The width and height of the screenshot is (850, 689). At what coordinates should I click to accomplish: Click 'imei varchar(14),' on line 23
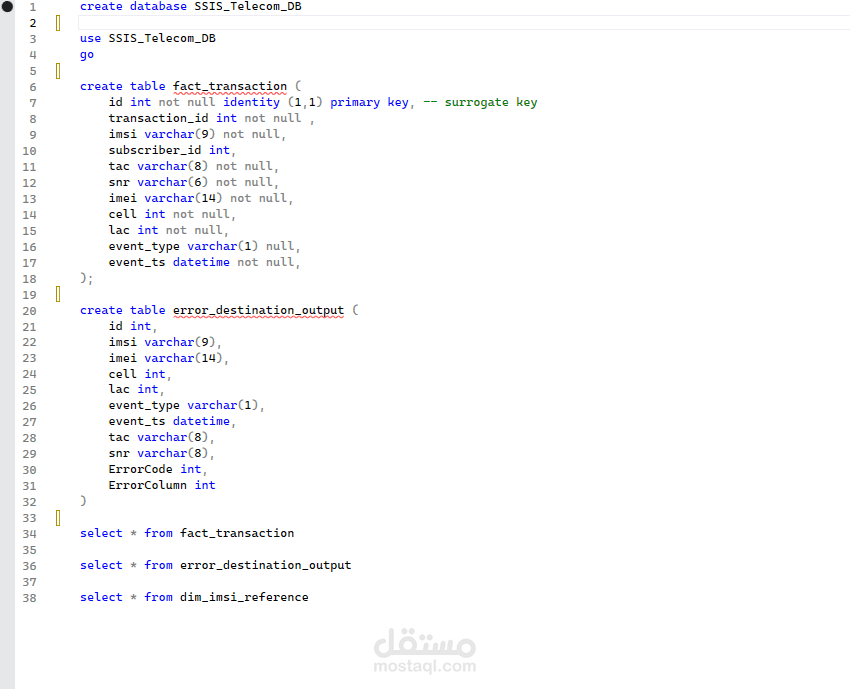tap(169, 358)
